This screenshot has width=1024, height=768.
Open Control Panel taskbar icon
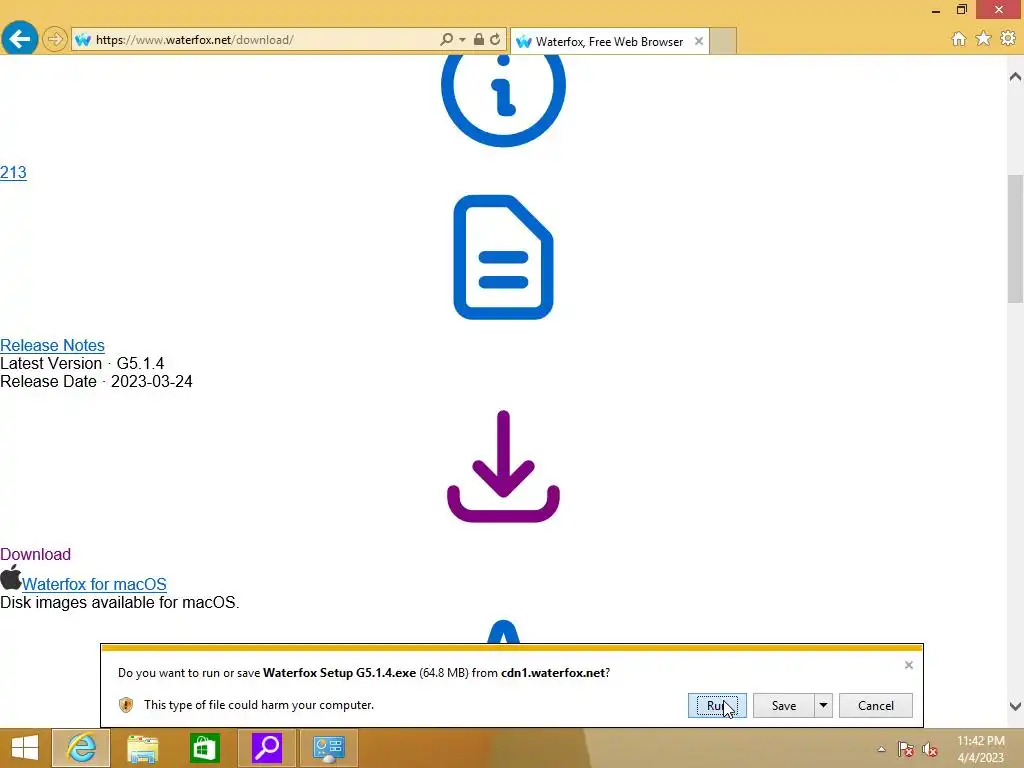click(x=328, y=748)
